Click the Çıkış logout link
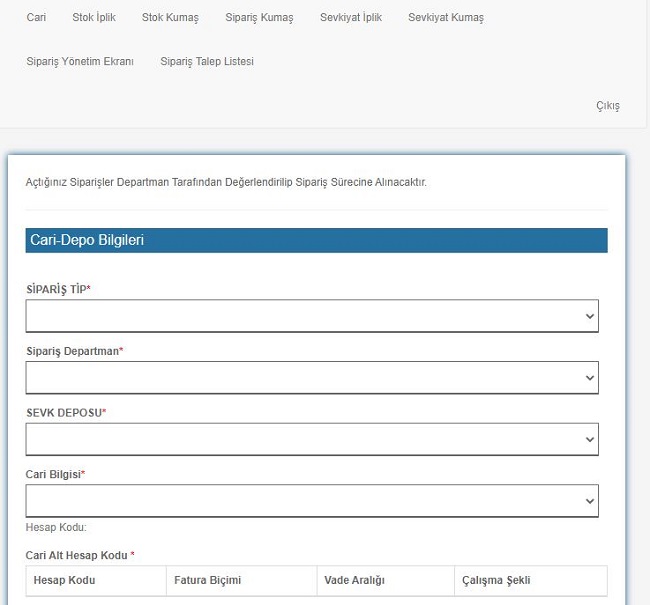Image resolution: width=650 pixels, height=605 pixels. [x=608, y=105]
